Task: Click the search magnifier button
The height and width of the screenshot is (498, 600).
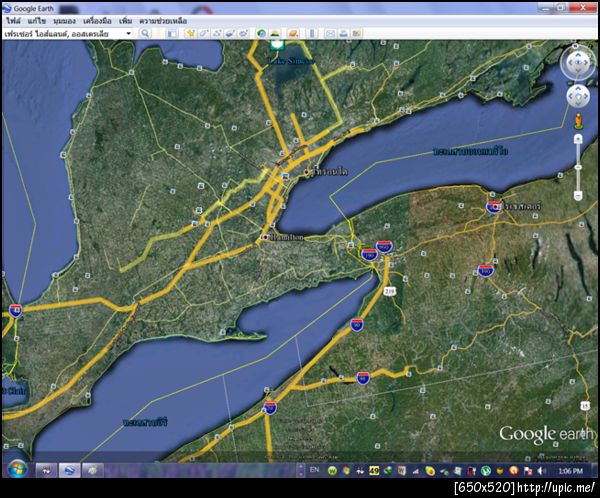Action: [145, 34]
